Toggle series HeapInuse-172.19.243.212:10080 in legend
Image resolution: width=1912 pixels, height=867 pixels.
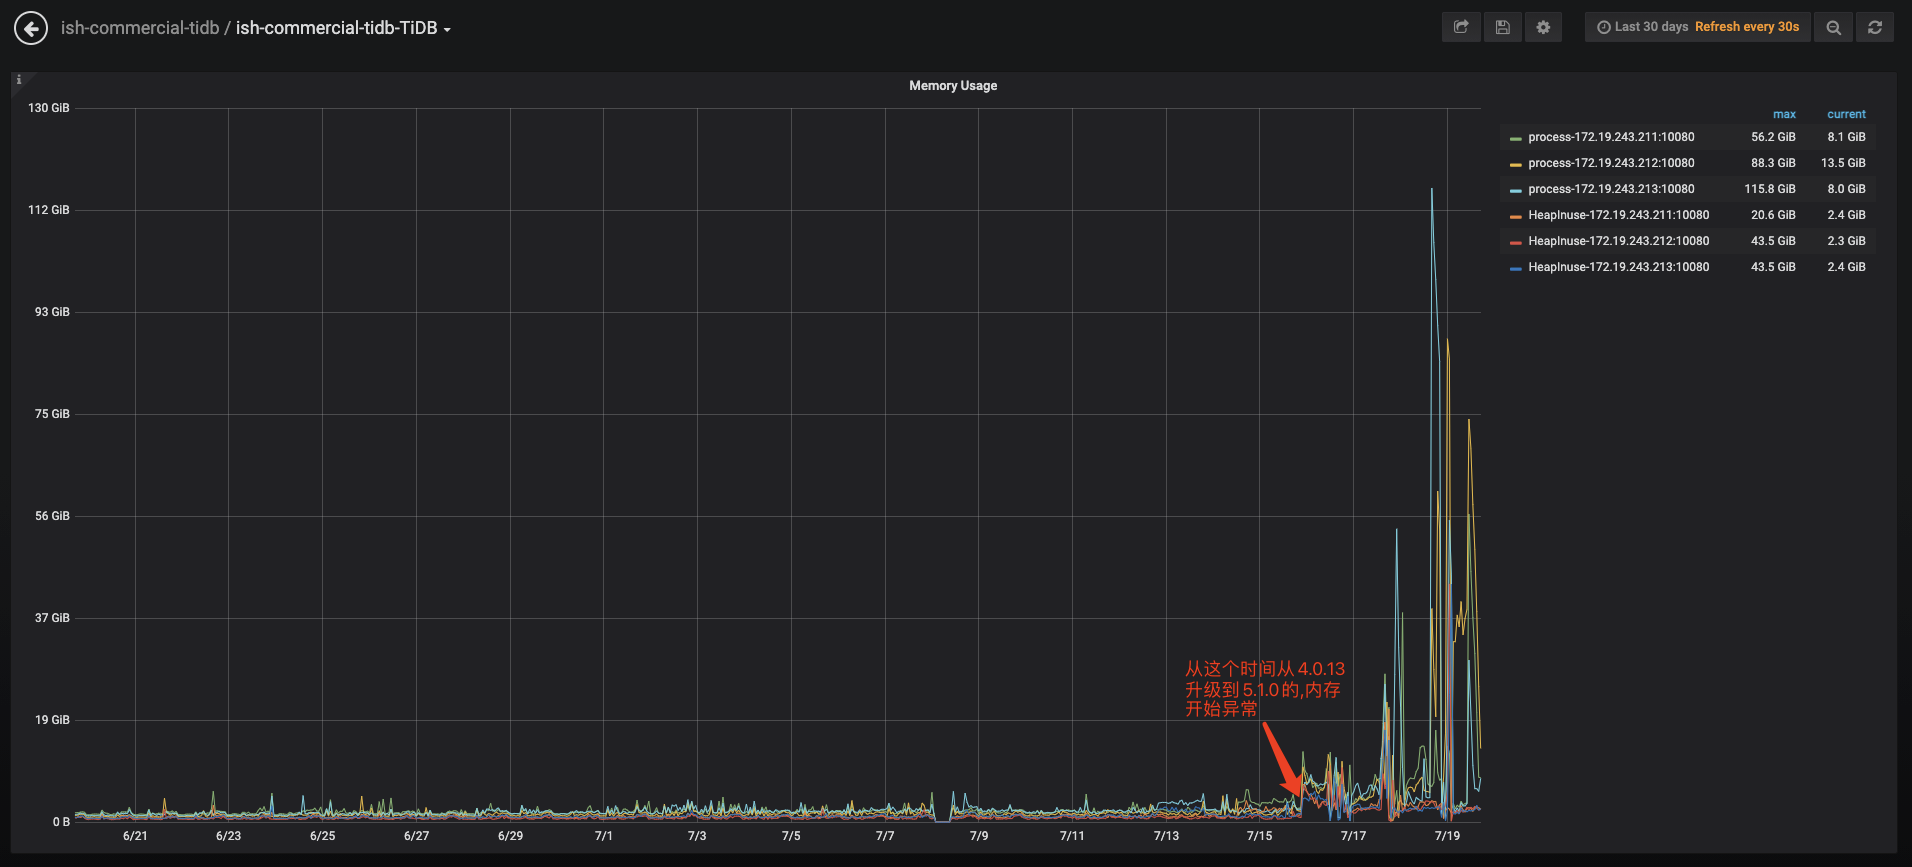pos(1618,241)
